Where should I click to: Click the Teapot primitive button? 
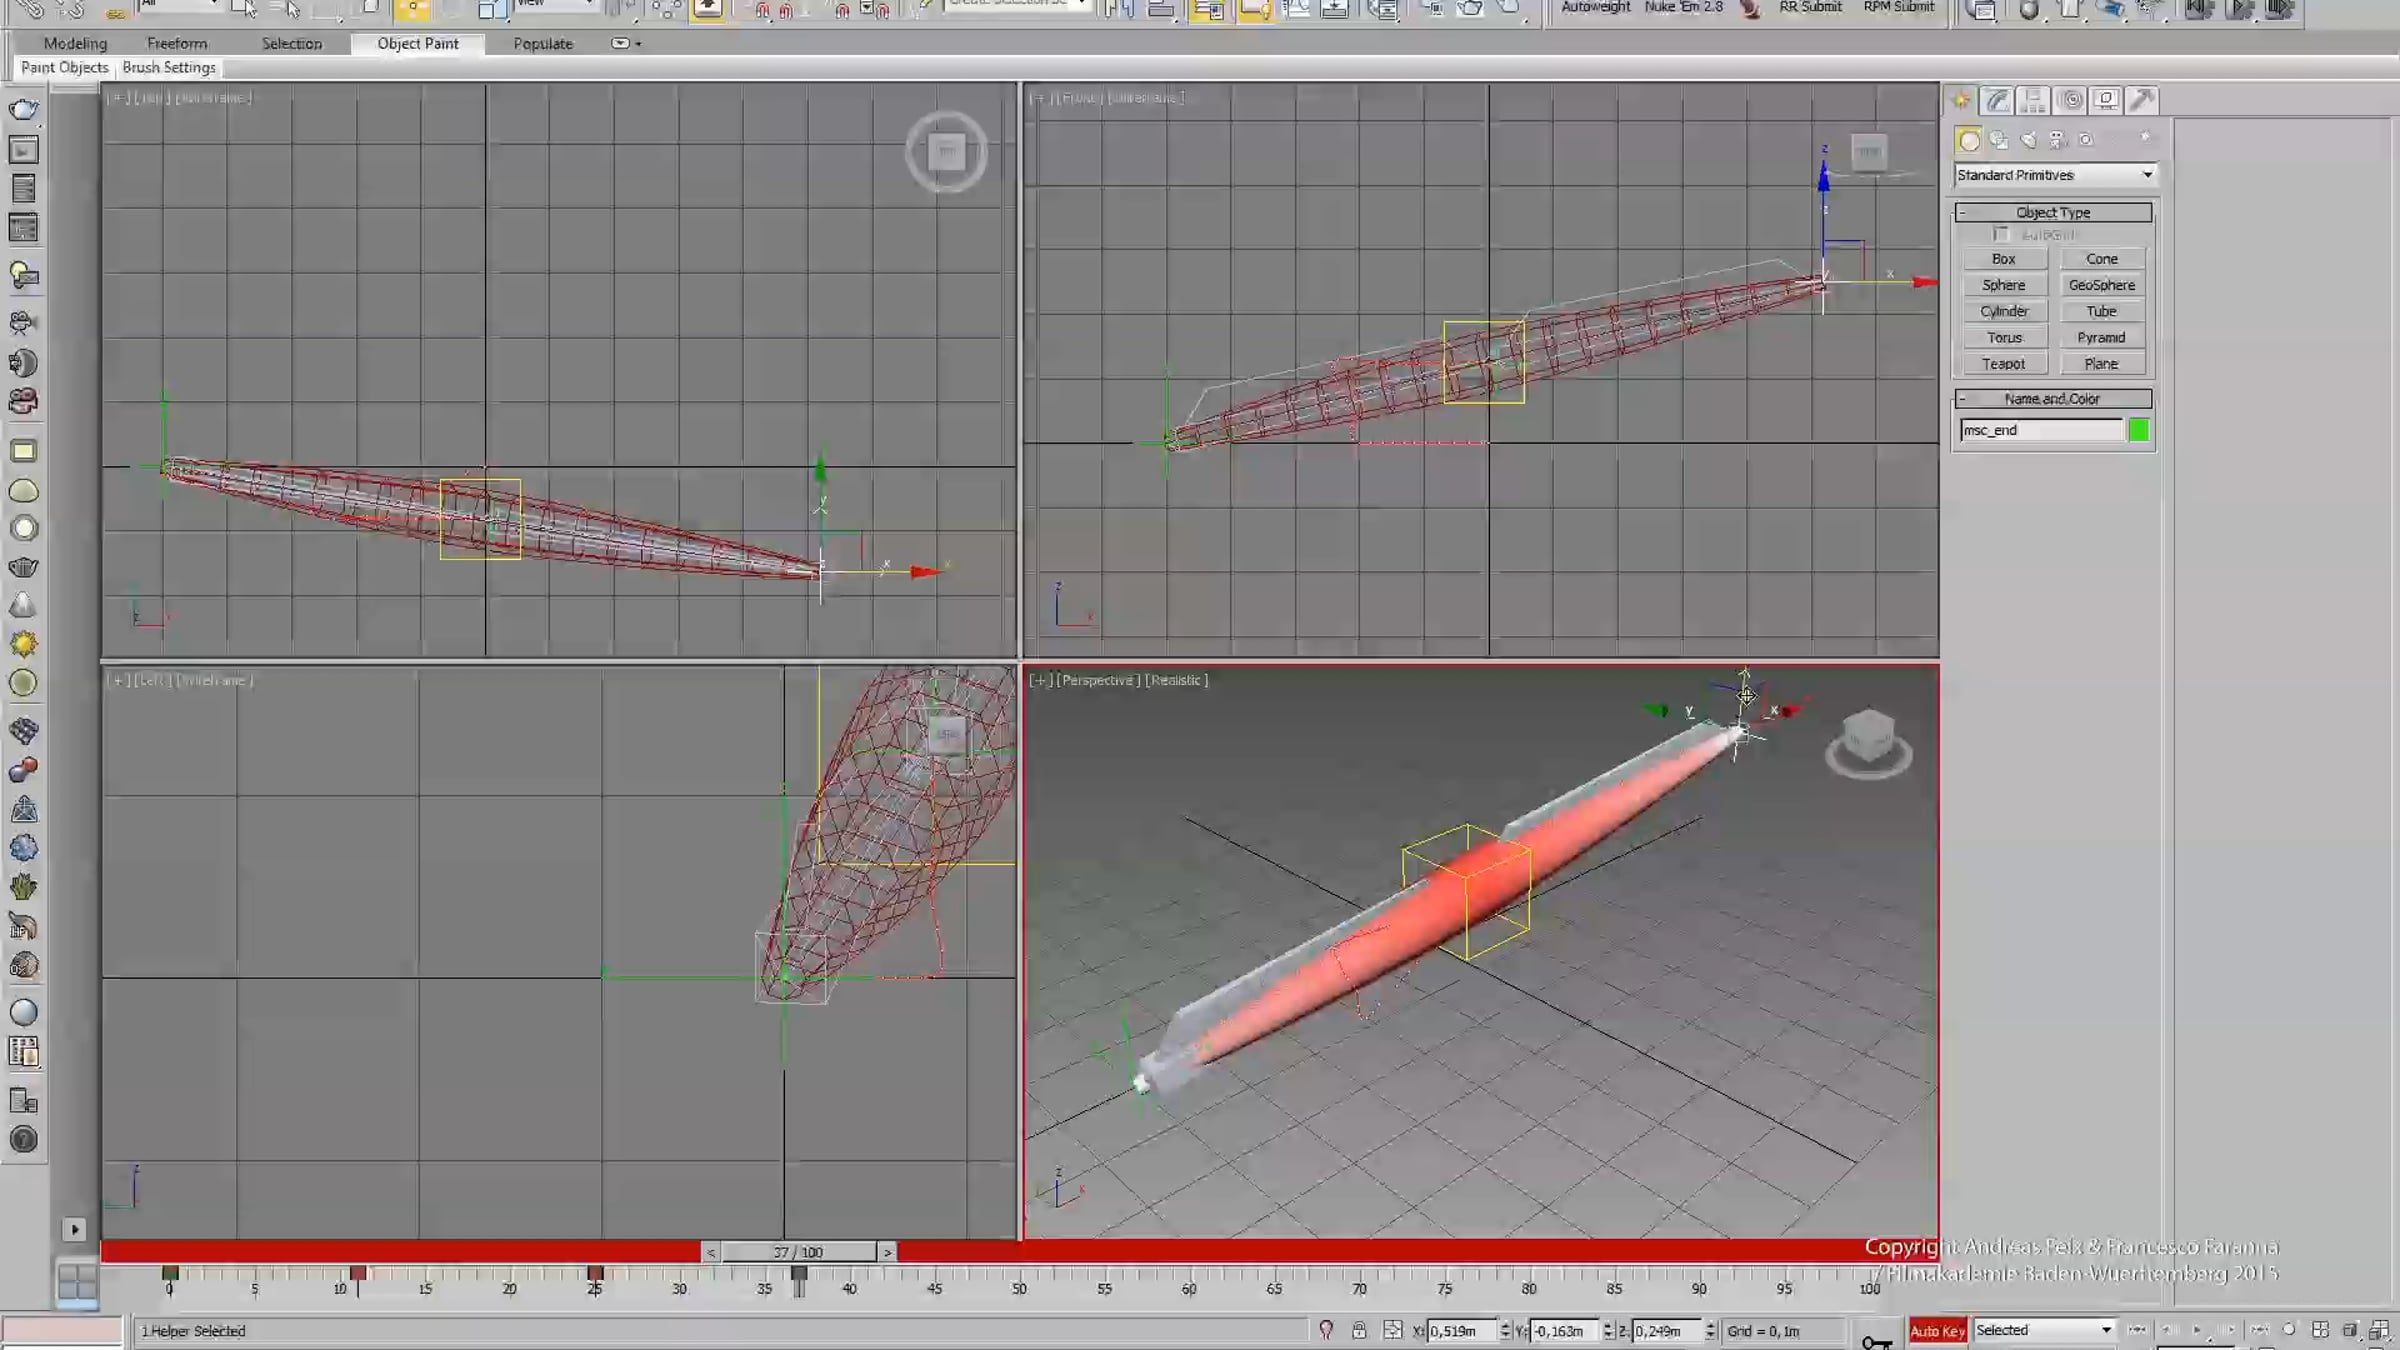[x=2003, y=364]
